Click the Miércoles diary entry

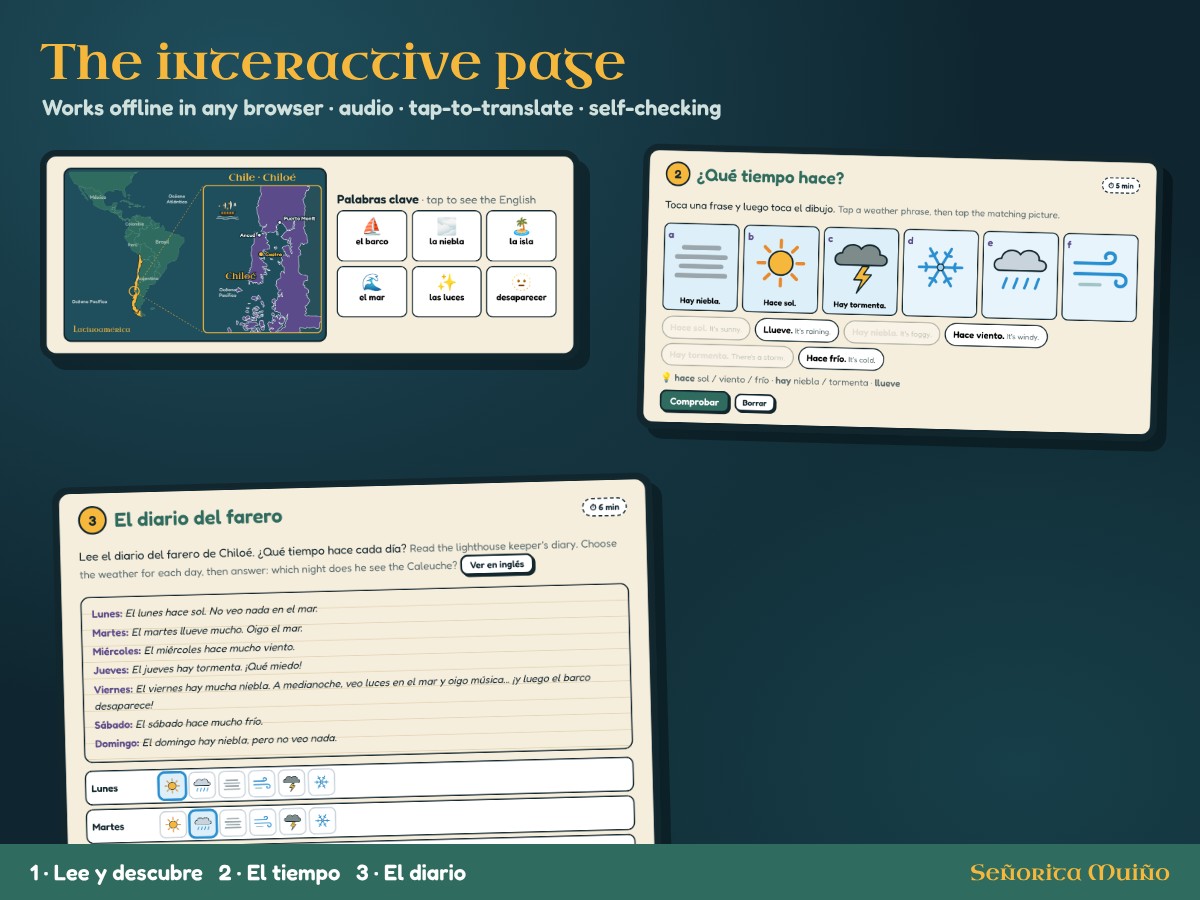pos(194,650)
